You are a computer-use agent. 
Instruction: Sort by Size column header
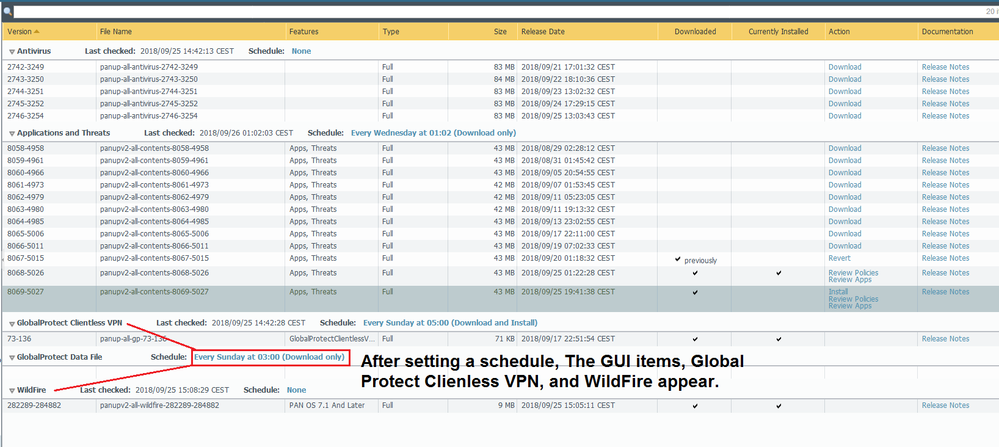500,31
